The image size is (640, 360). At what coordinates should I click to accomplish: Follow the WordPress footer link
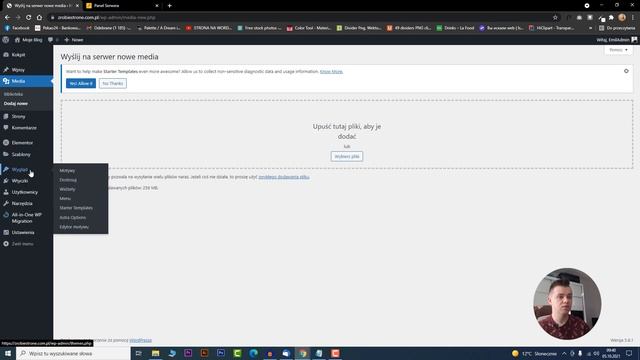tap(140, 340)
